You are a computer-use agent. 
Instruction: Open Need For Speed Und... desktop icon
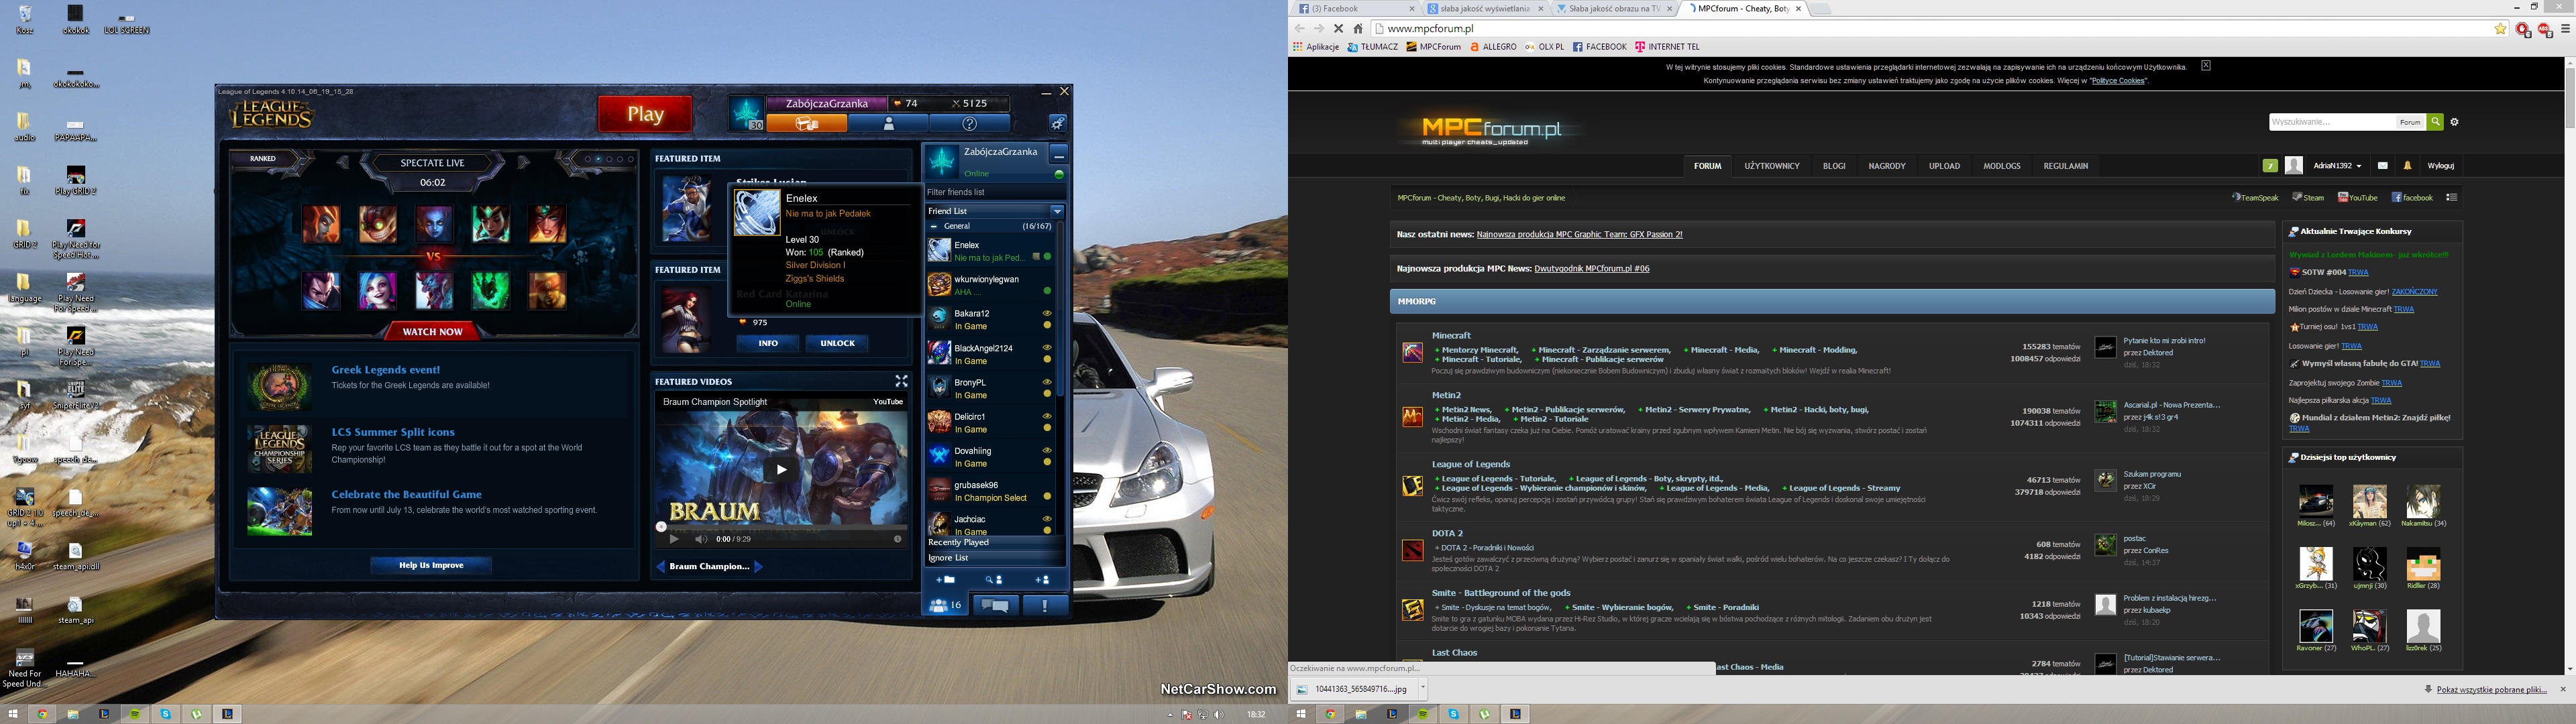pos(24,669)
